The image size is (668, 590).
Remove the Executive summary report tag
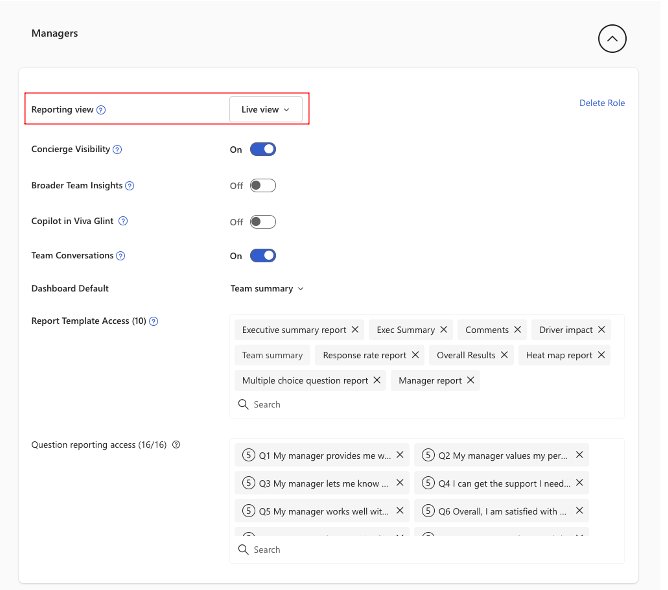pyautogui.click(x=355, y=329)
